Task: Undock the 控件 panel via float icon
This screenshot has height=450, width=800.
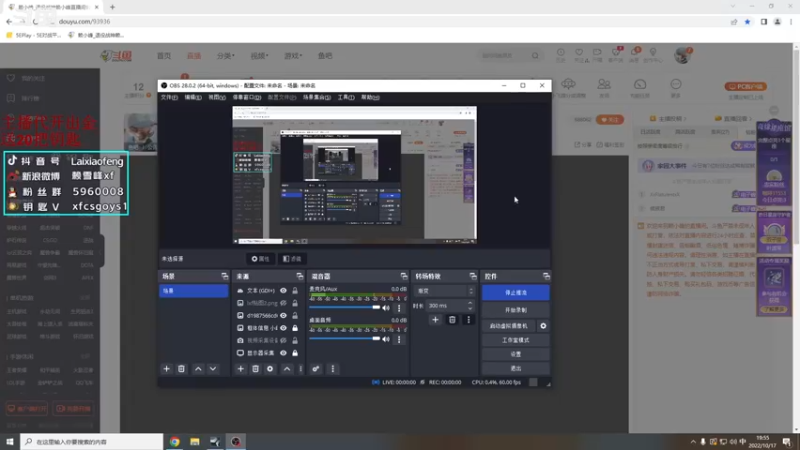Action: [546, 276]
